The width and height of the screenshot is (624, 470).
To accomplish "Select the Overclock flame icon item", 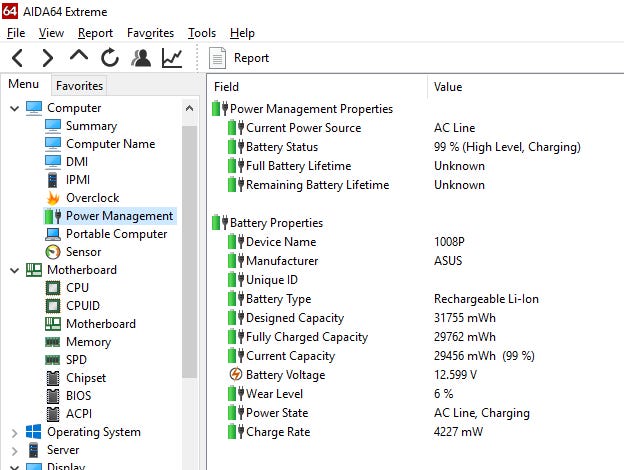I will [53, 198].
